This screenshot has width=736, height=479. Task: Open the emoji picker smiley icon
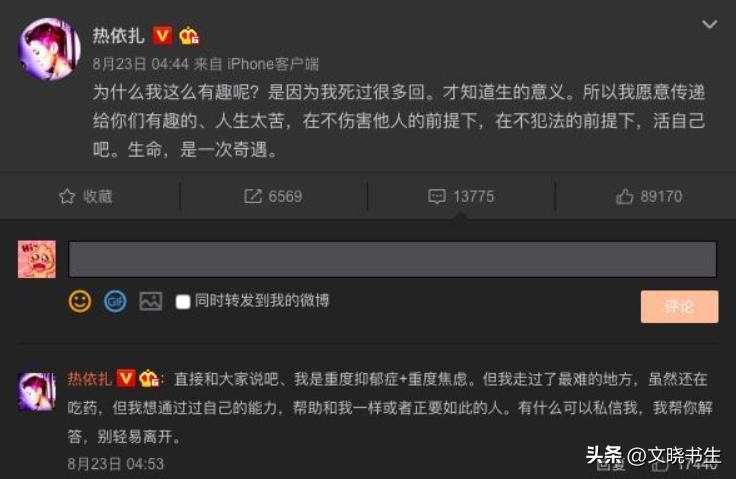(x=80, y=301)
